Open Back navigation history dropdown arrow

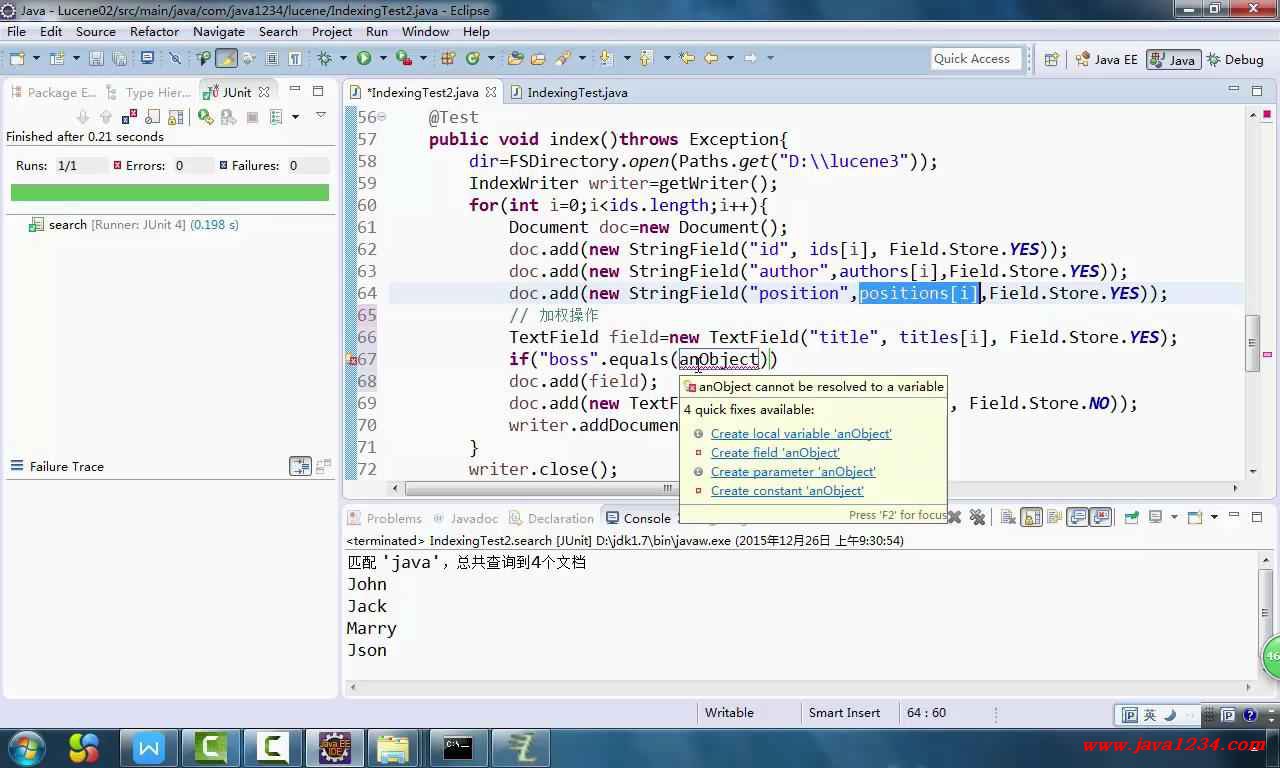730,58
